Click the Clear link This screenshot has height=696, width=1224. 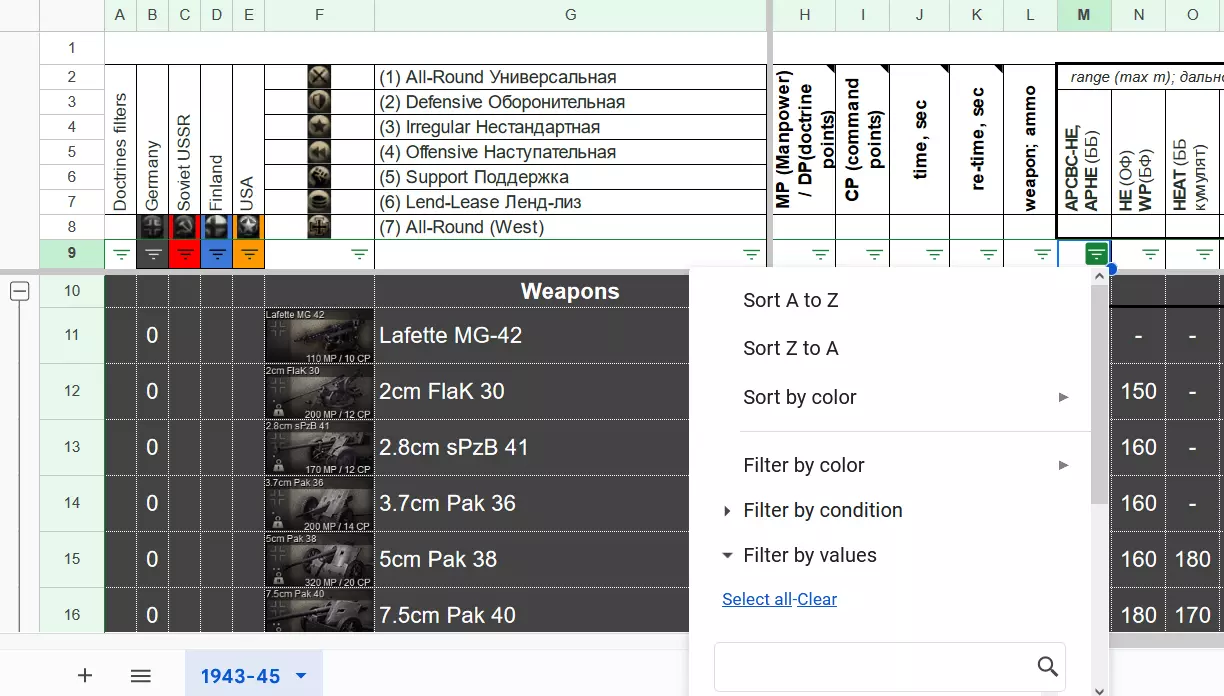[817, 599]
